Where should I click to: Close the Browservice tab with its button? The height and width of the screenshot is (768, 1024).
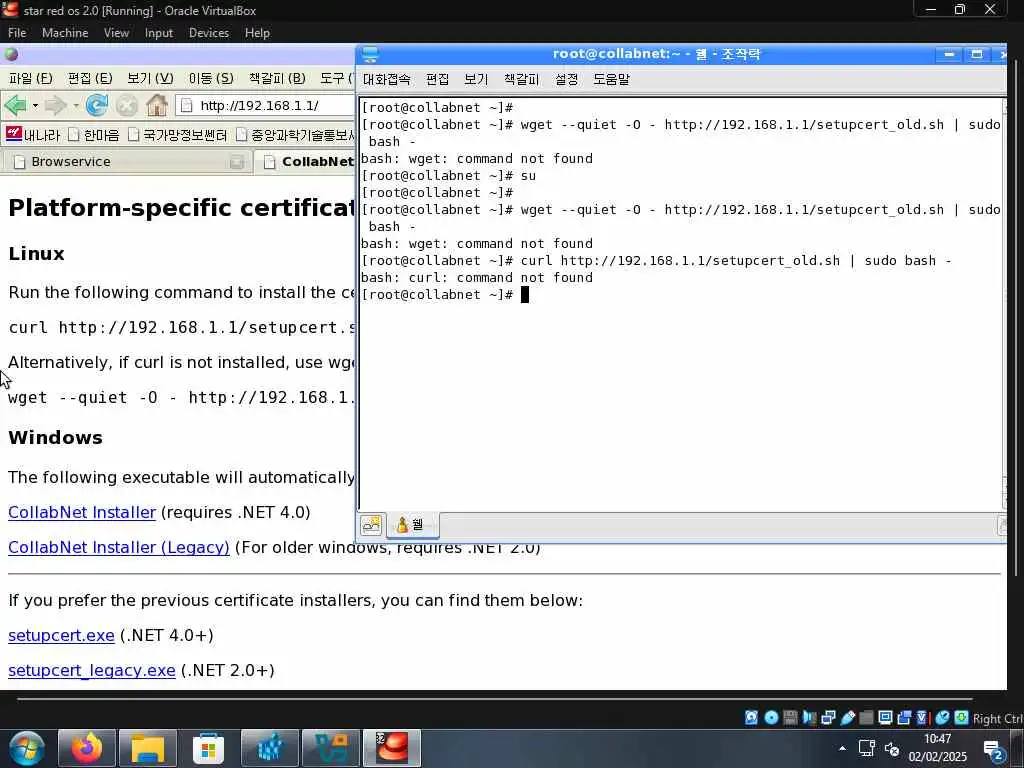pos(236,162)
